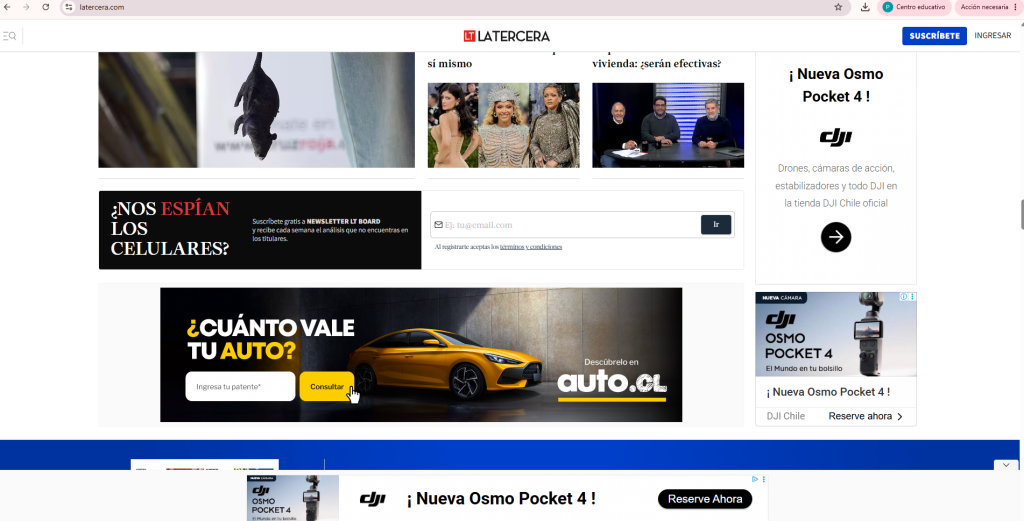The image size is (1024, 521).
Task: Submit newsletter with the Ir button
Action: tap(716, 225)
